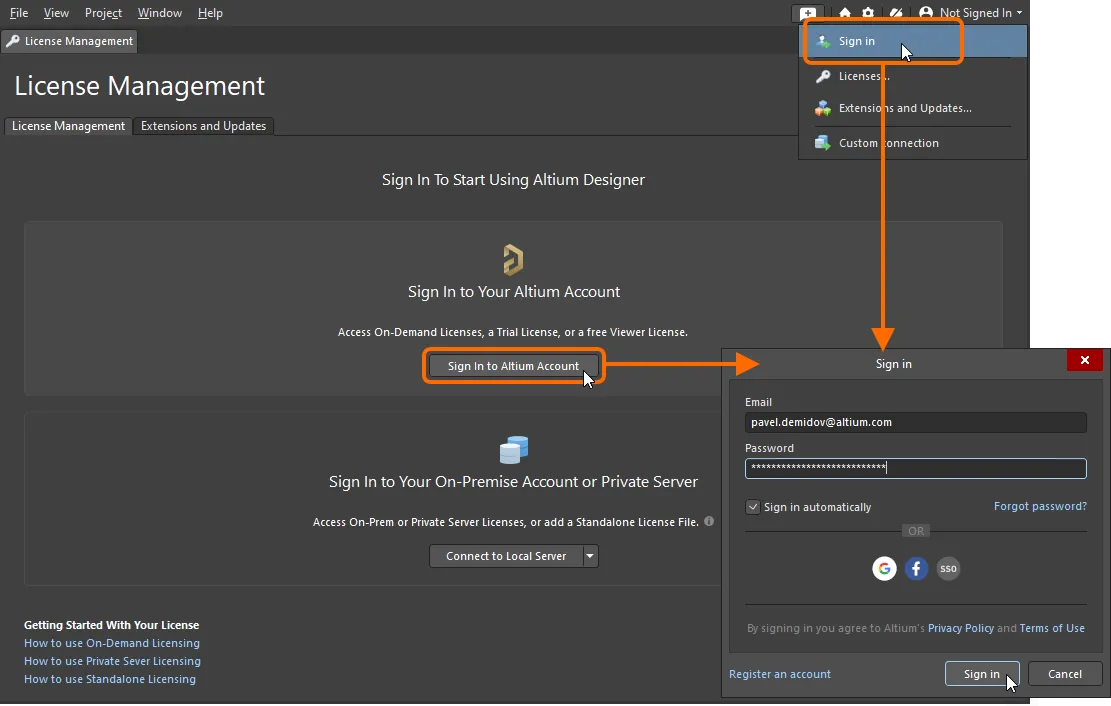Open the Connect to Local Server dropdown arrow

coord(590,556)
